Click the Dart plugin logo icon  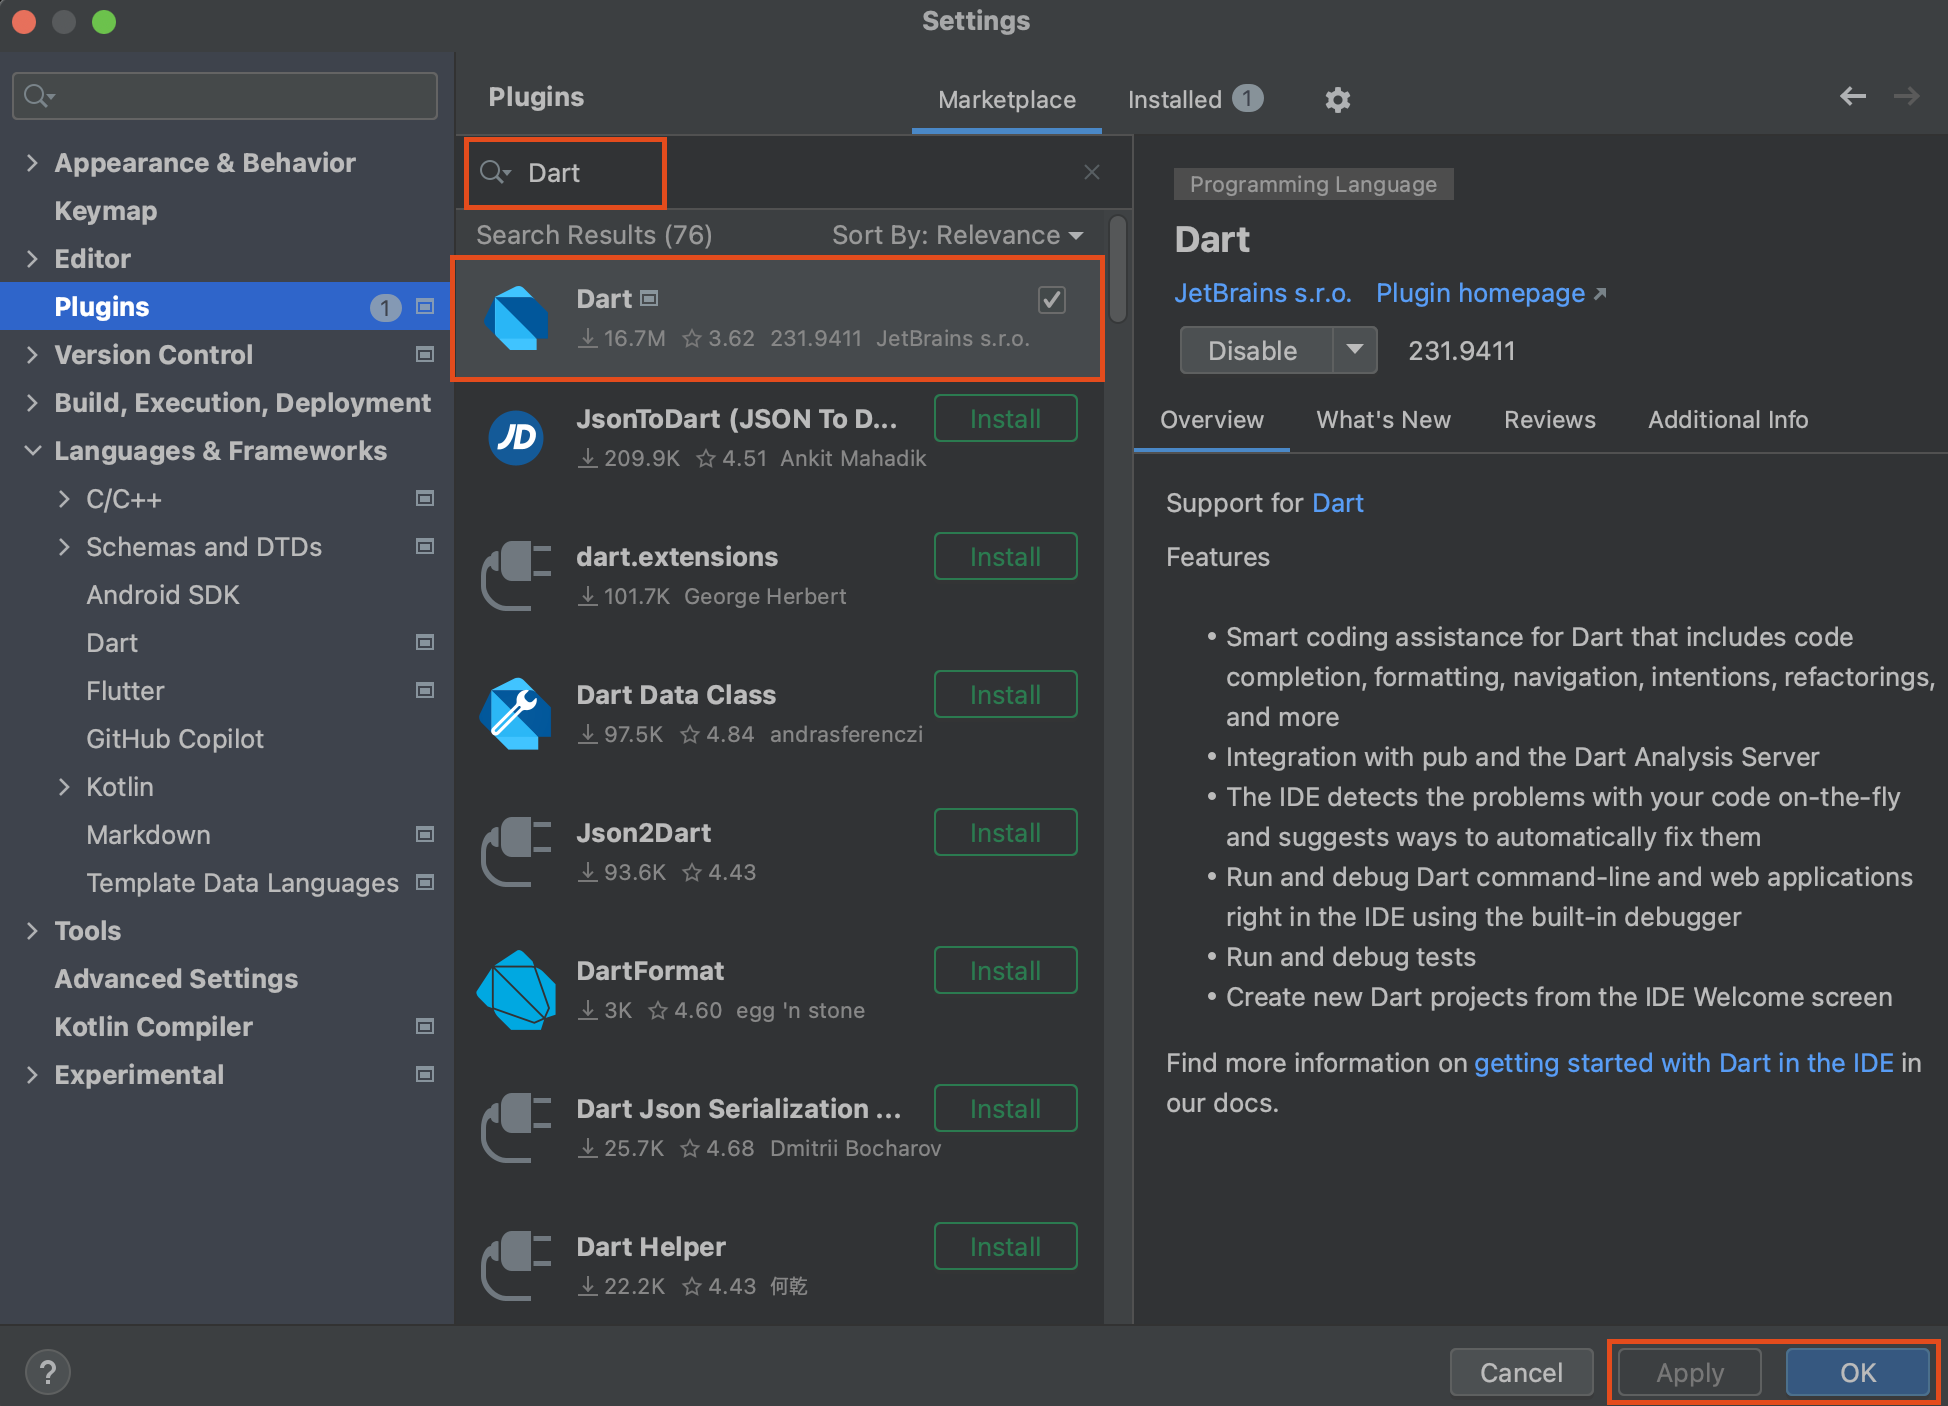[516, 318]
